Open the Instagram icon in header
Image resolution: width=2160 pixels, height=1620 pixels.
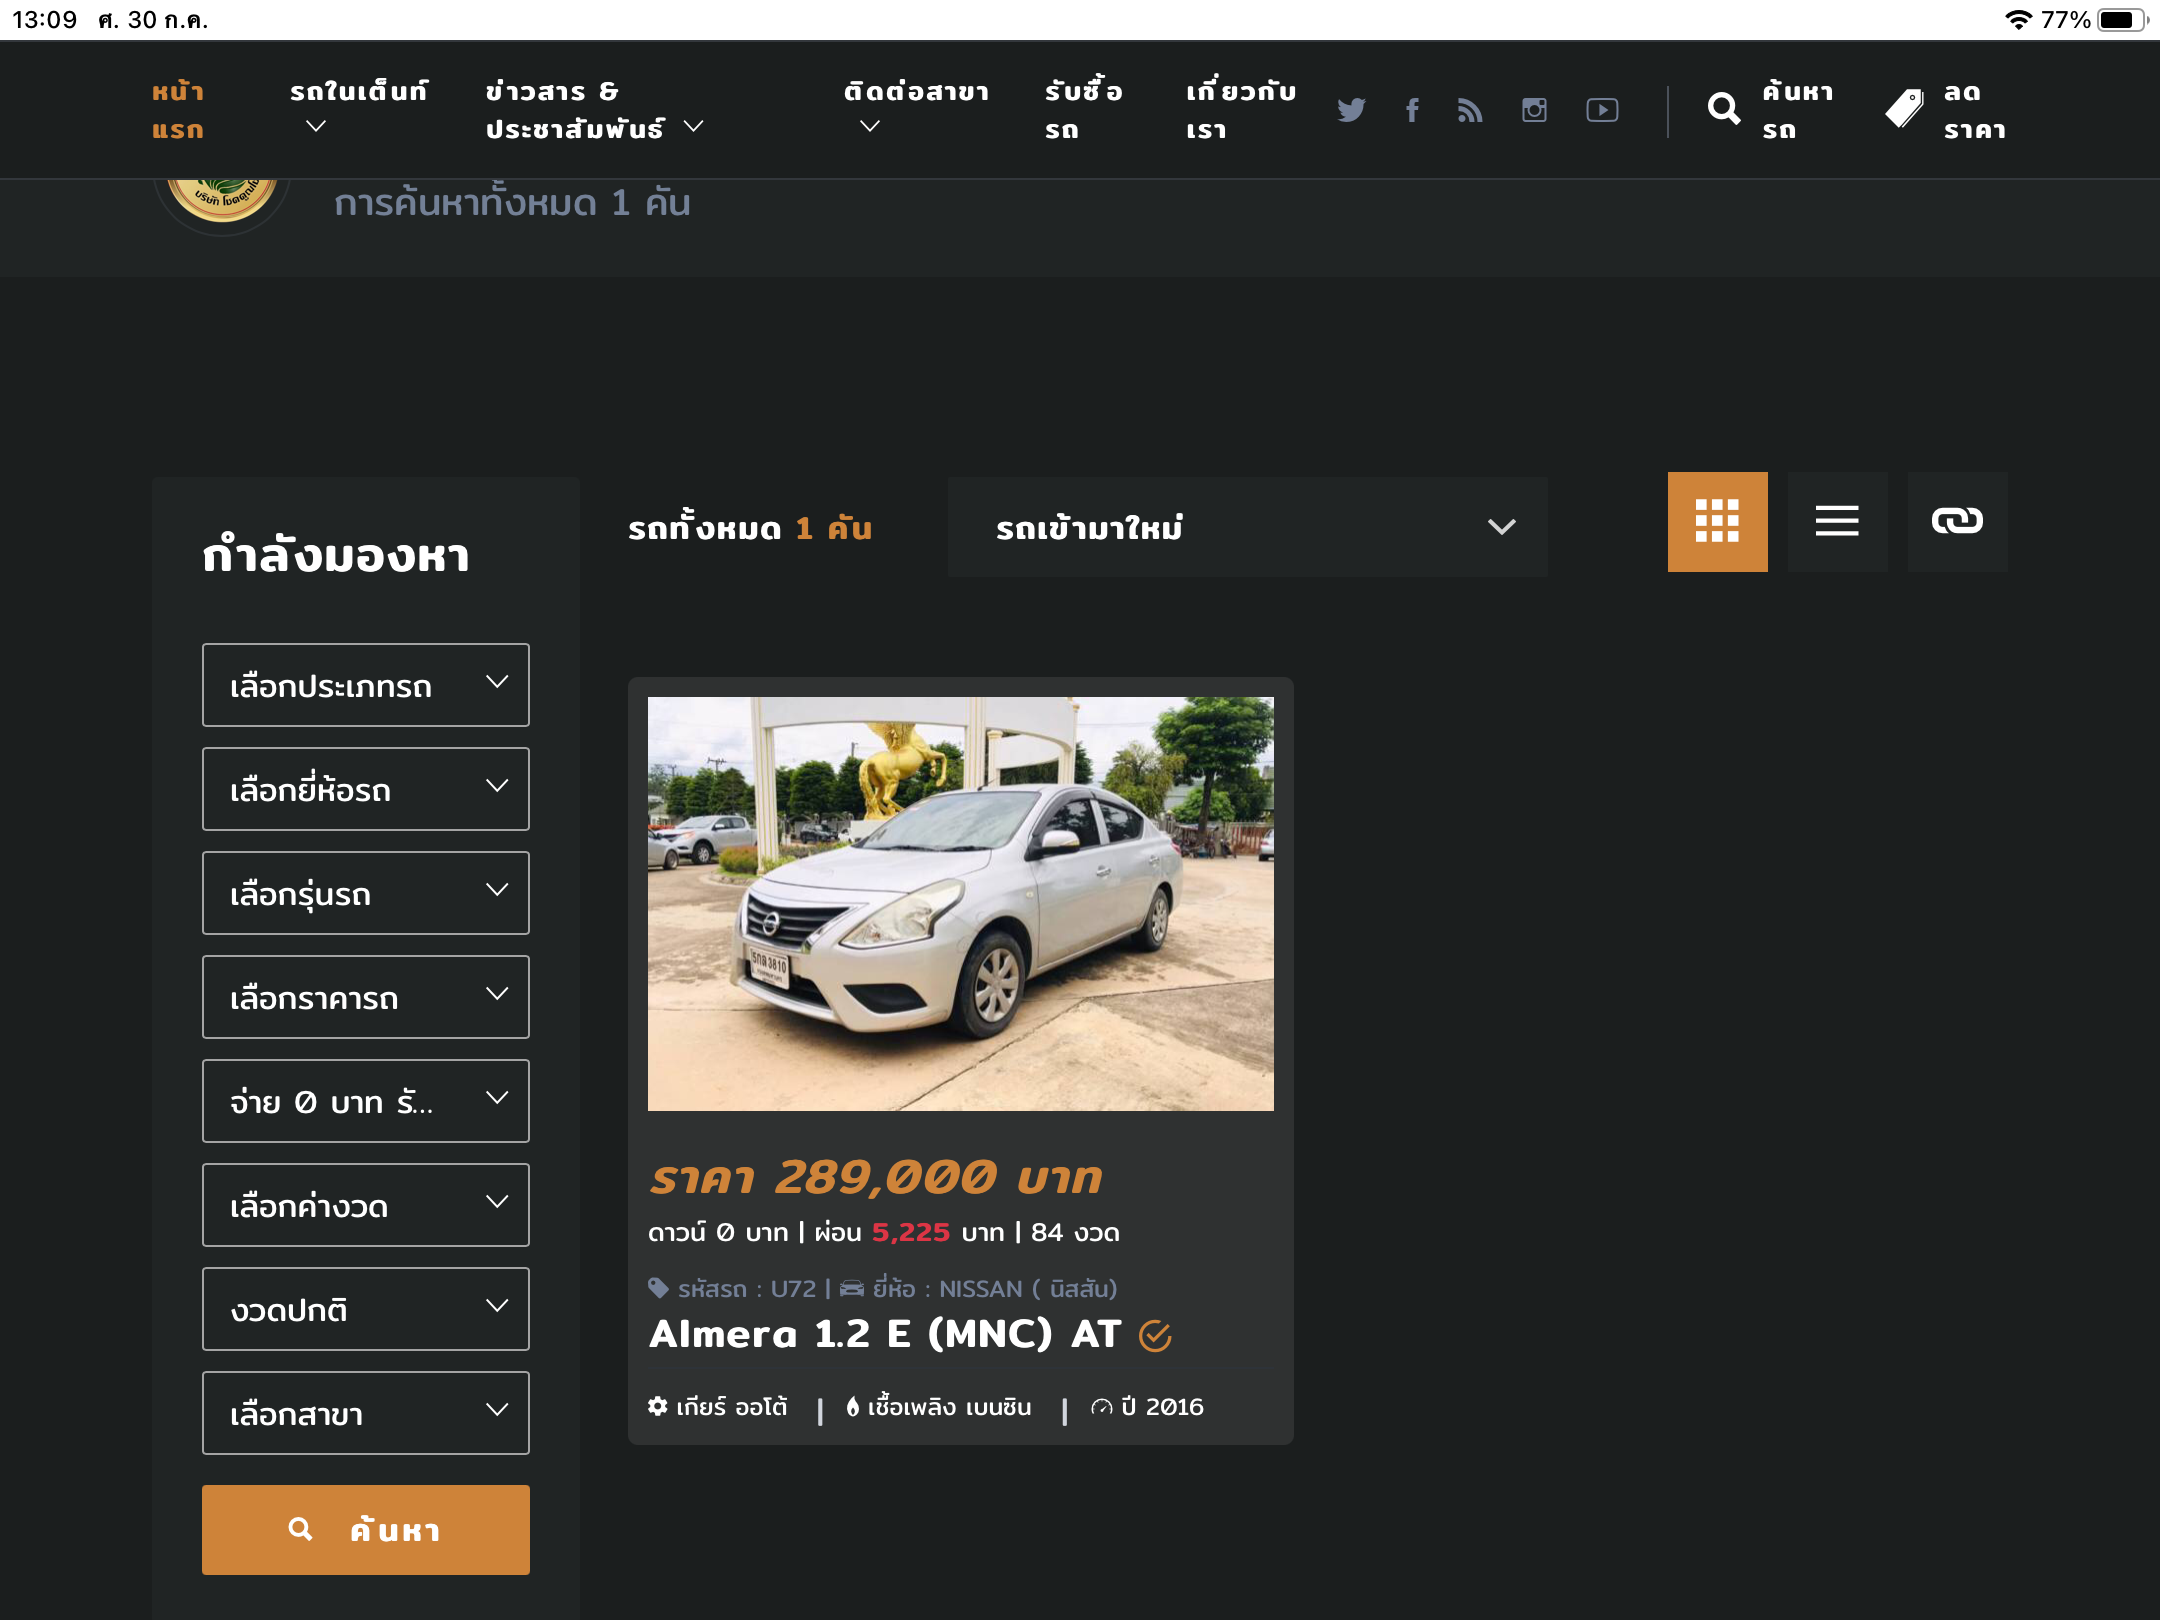(x=1534, y=110)
